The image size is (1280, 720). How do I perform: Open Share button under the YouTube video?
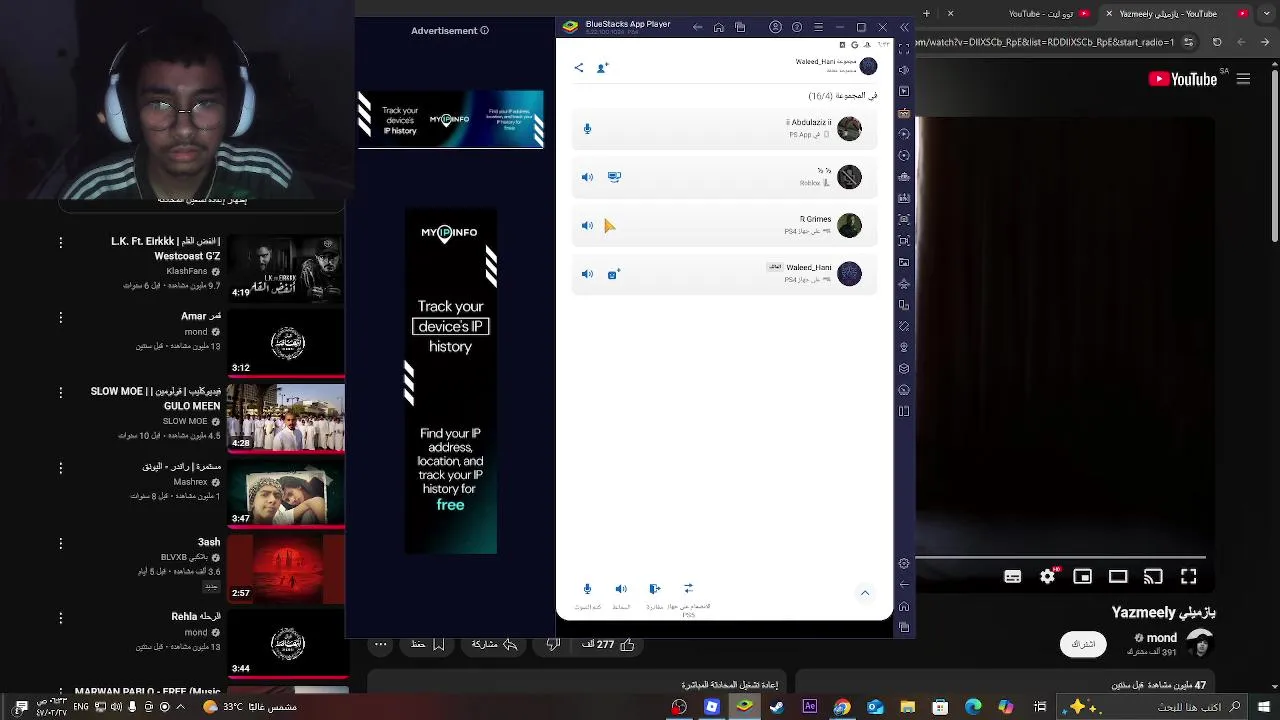(493, 645)
